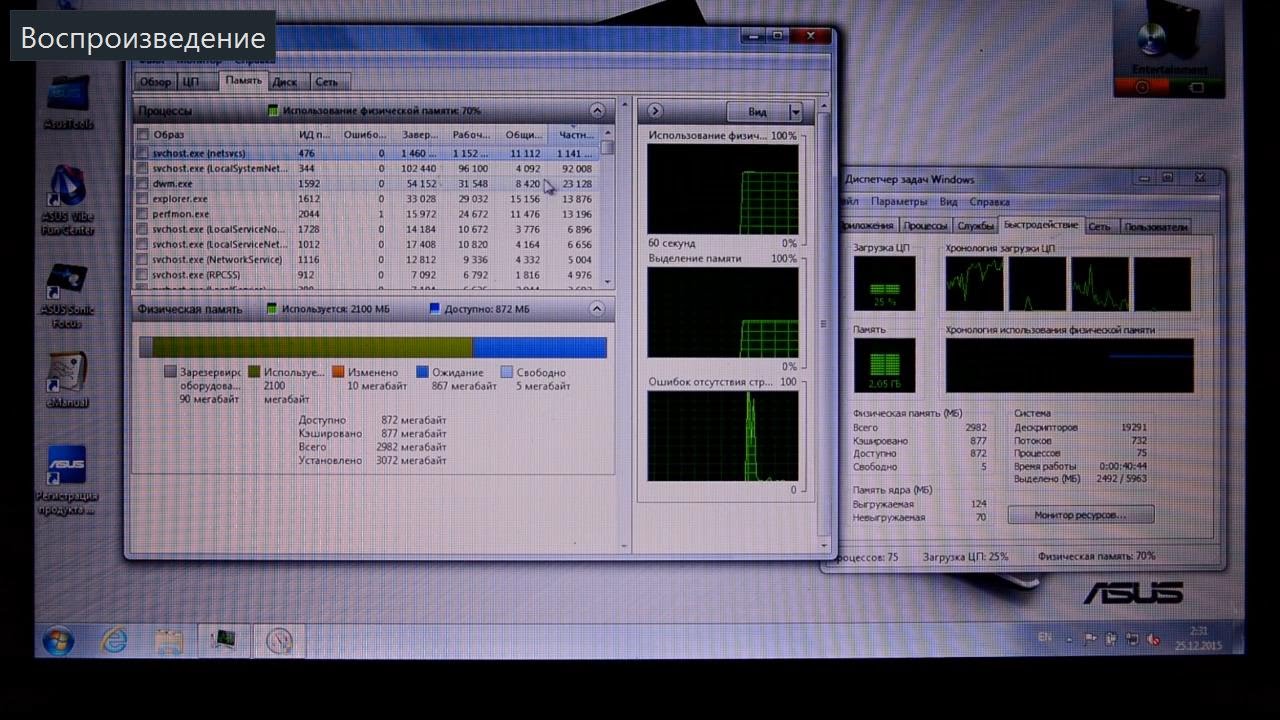Check the explorer.exe process checkbox
This screenshot has width=1280, height=720.
[x=143, y=198]
